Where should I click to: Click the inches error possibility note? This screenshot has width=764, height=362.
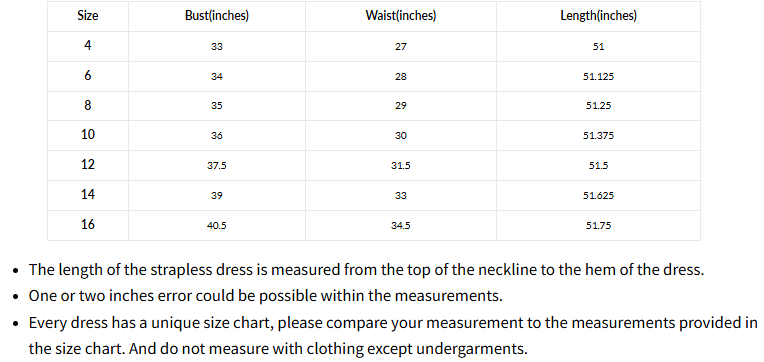coord(266,296)
